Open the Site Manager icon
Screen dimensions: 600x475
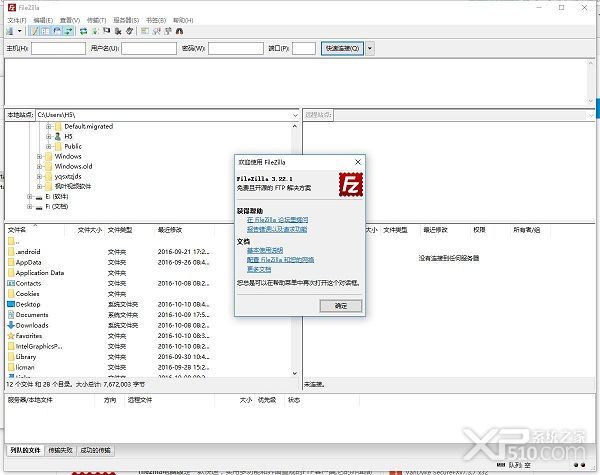10,31
